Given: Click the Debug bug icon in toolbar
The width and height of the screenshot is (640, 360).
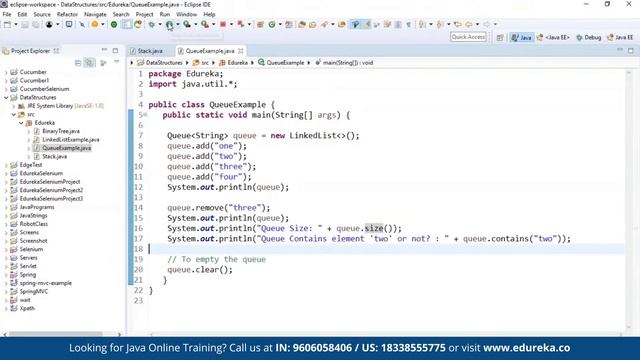Looking at the screenshot, I should (151, 24).
